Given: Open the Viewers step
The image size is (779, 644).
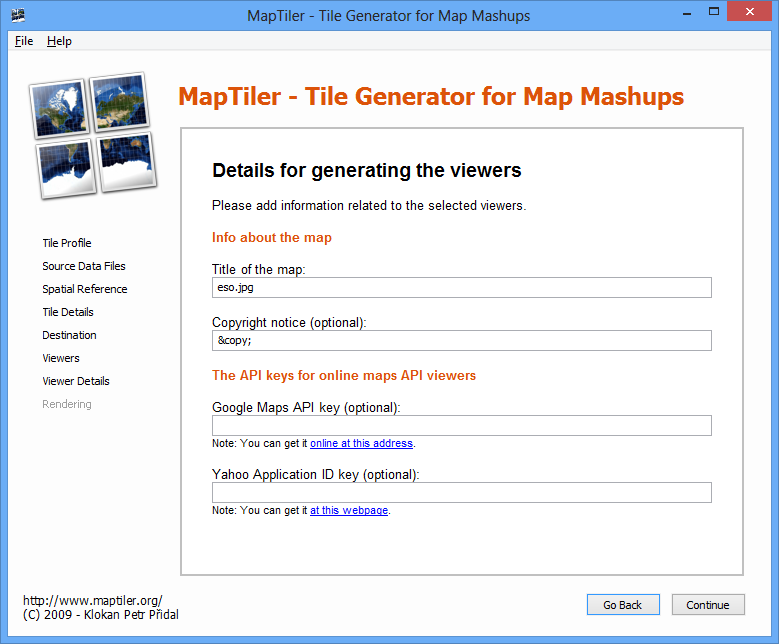Looking at the screenshot, I should [x=61, y=358].
